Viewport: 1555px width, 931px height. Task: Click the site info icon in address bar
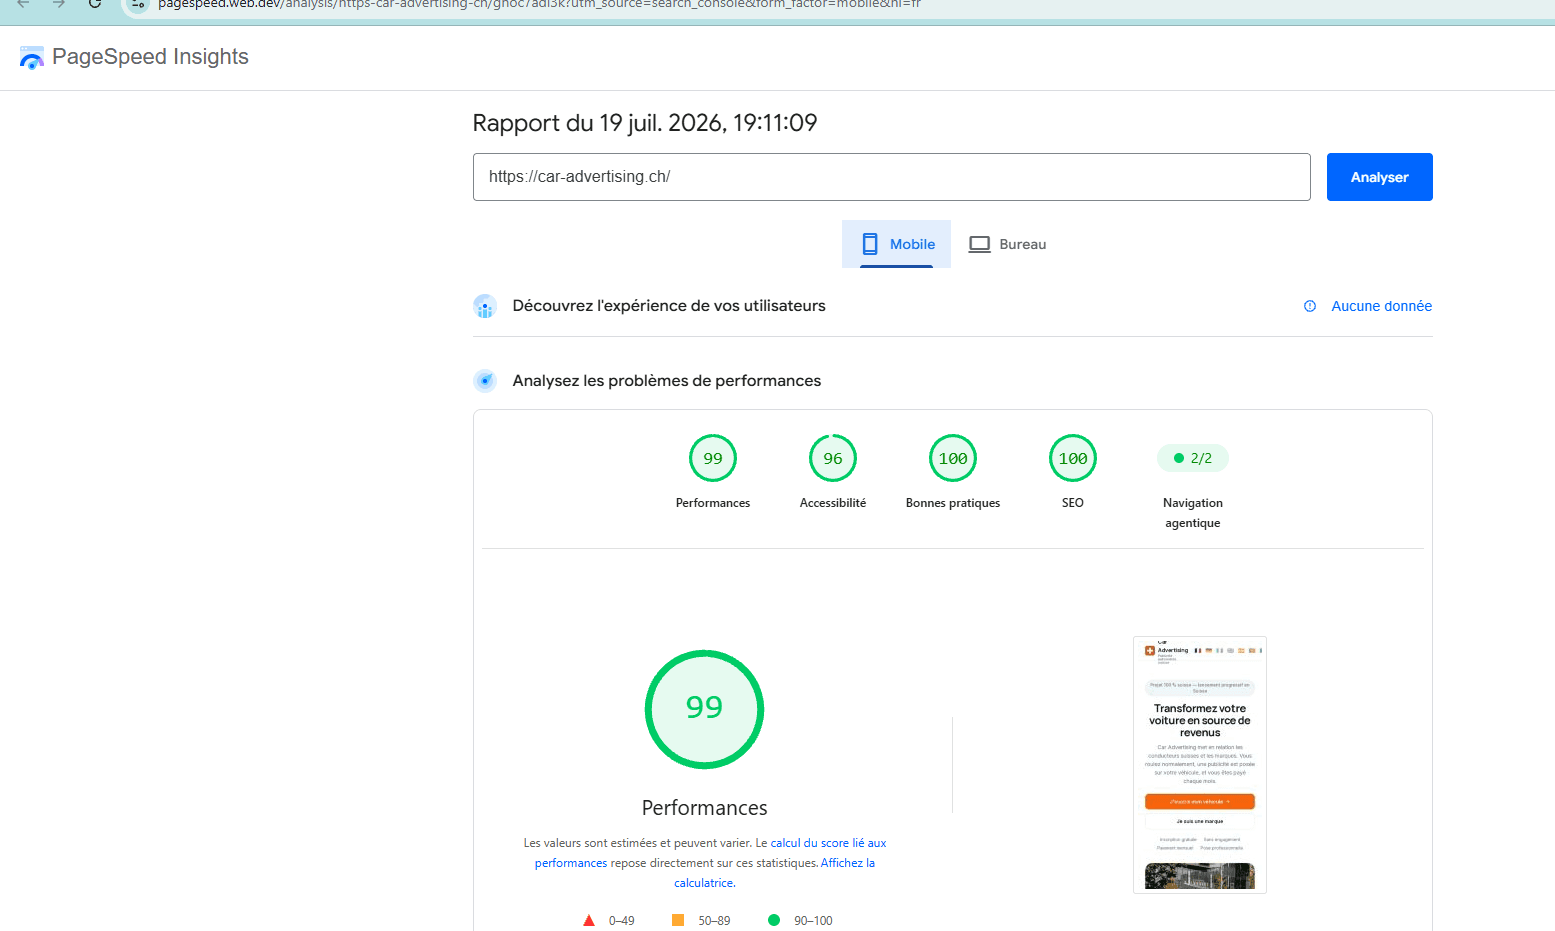(138, 4)
